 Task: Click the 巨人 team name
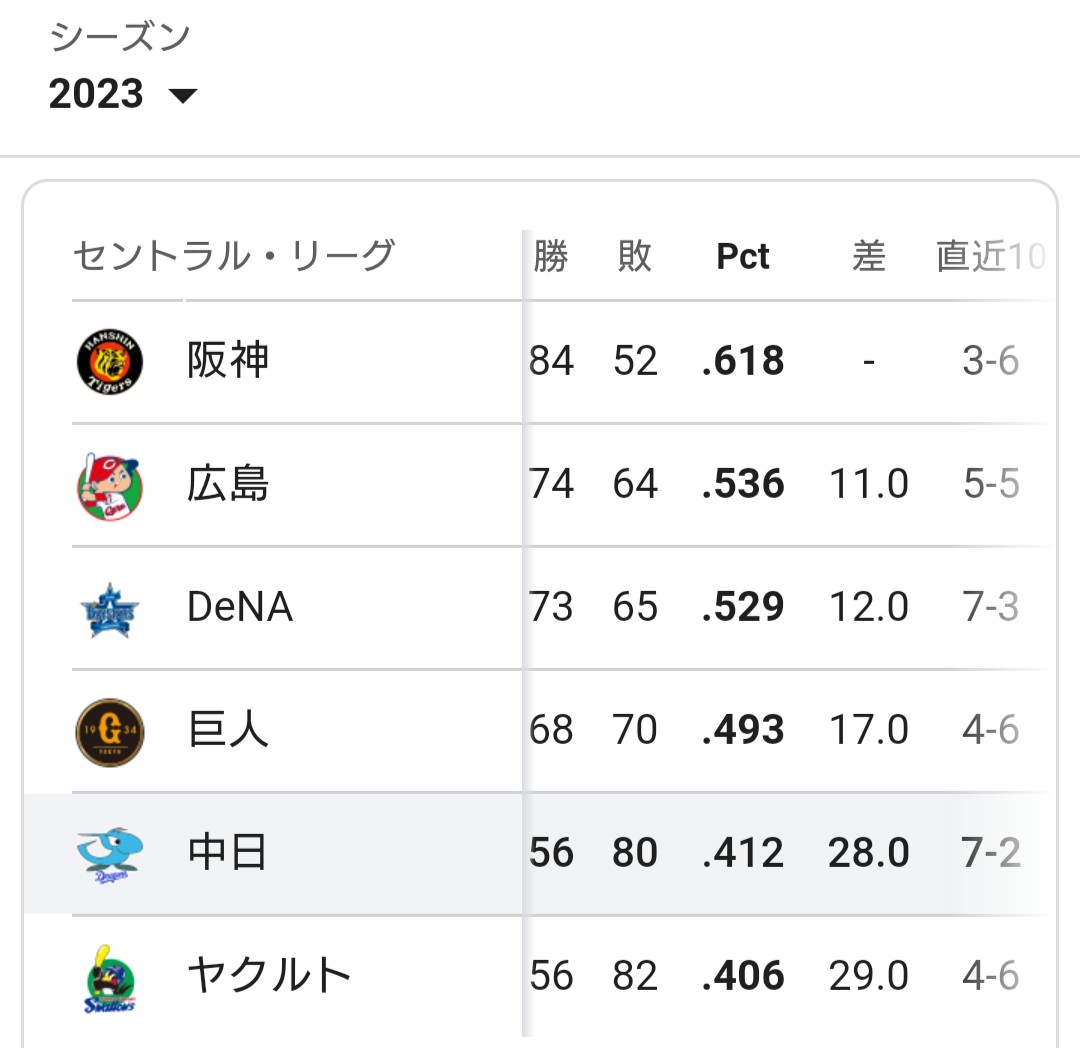[x=228, y=730]
